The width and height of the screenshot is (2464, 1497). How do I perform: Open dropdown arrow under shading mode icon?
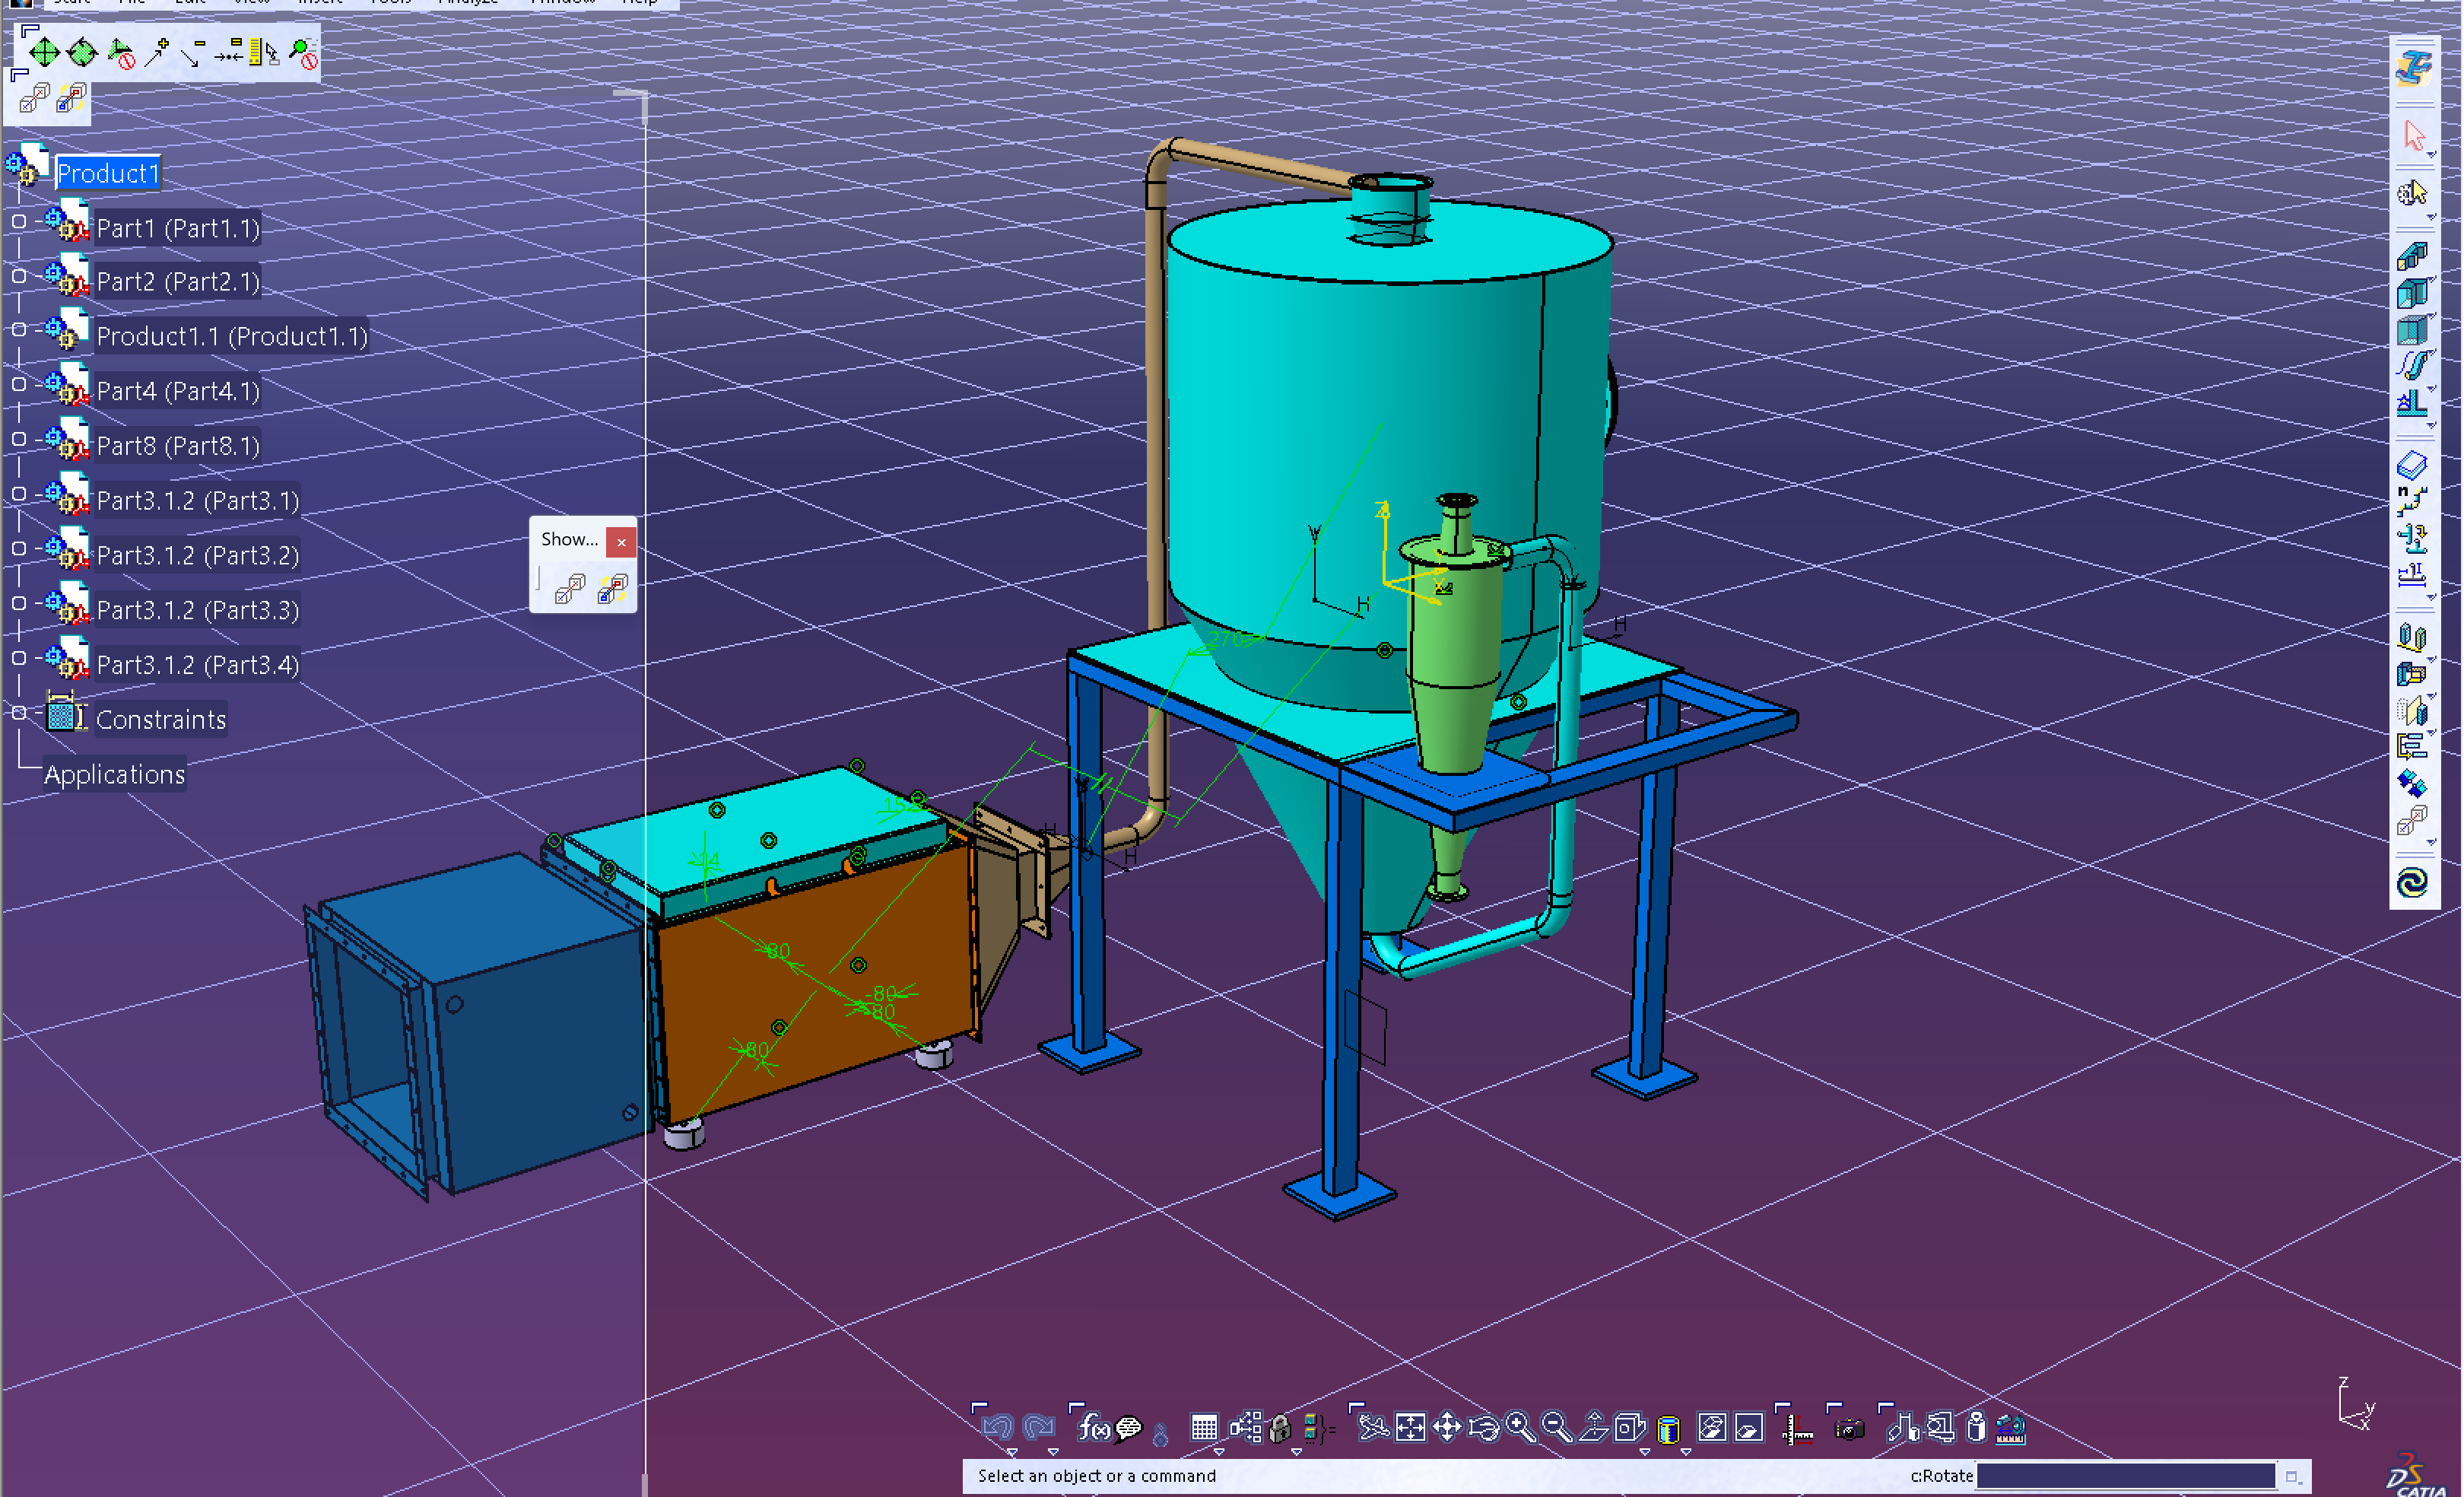1686,1452
